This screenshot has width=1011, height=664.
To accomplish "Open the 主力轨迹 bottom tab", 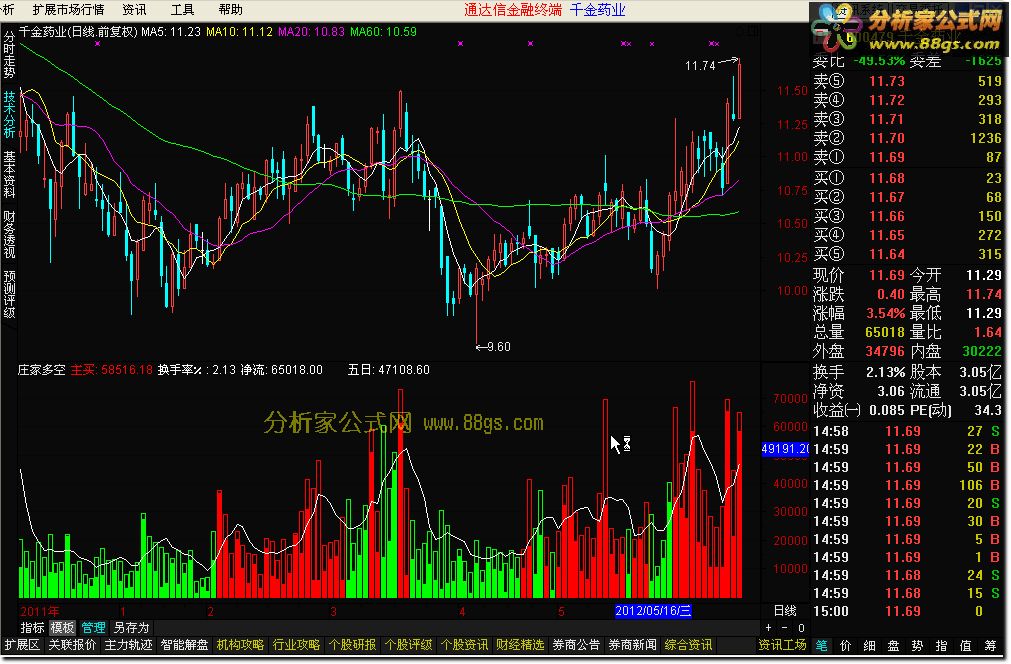I will click(x=128, y=645).
